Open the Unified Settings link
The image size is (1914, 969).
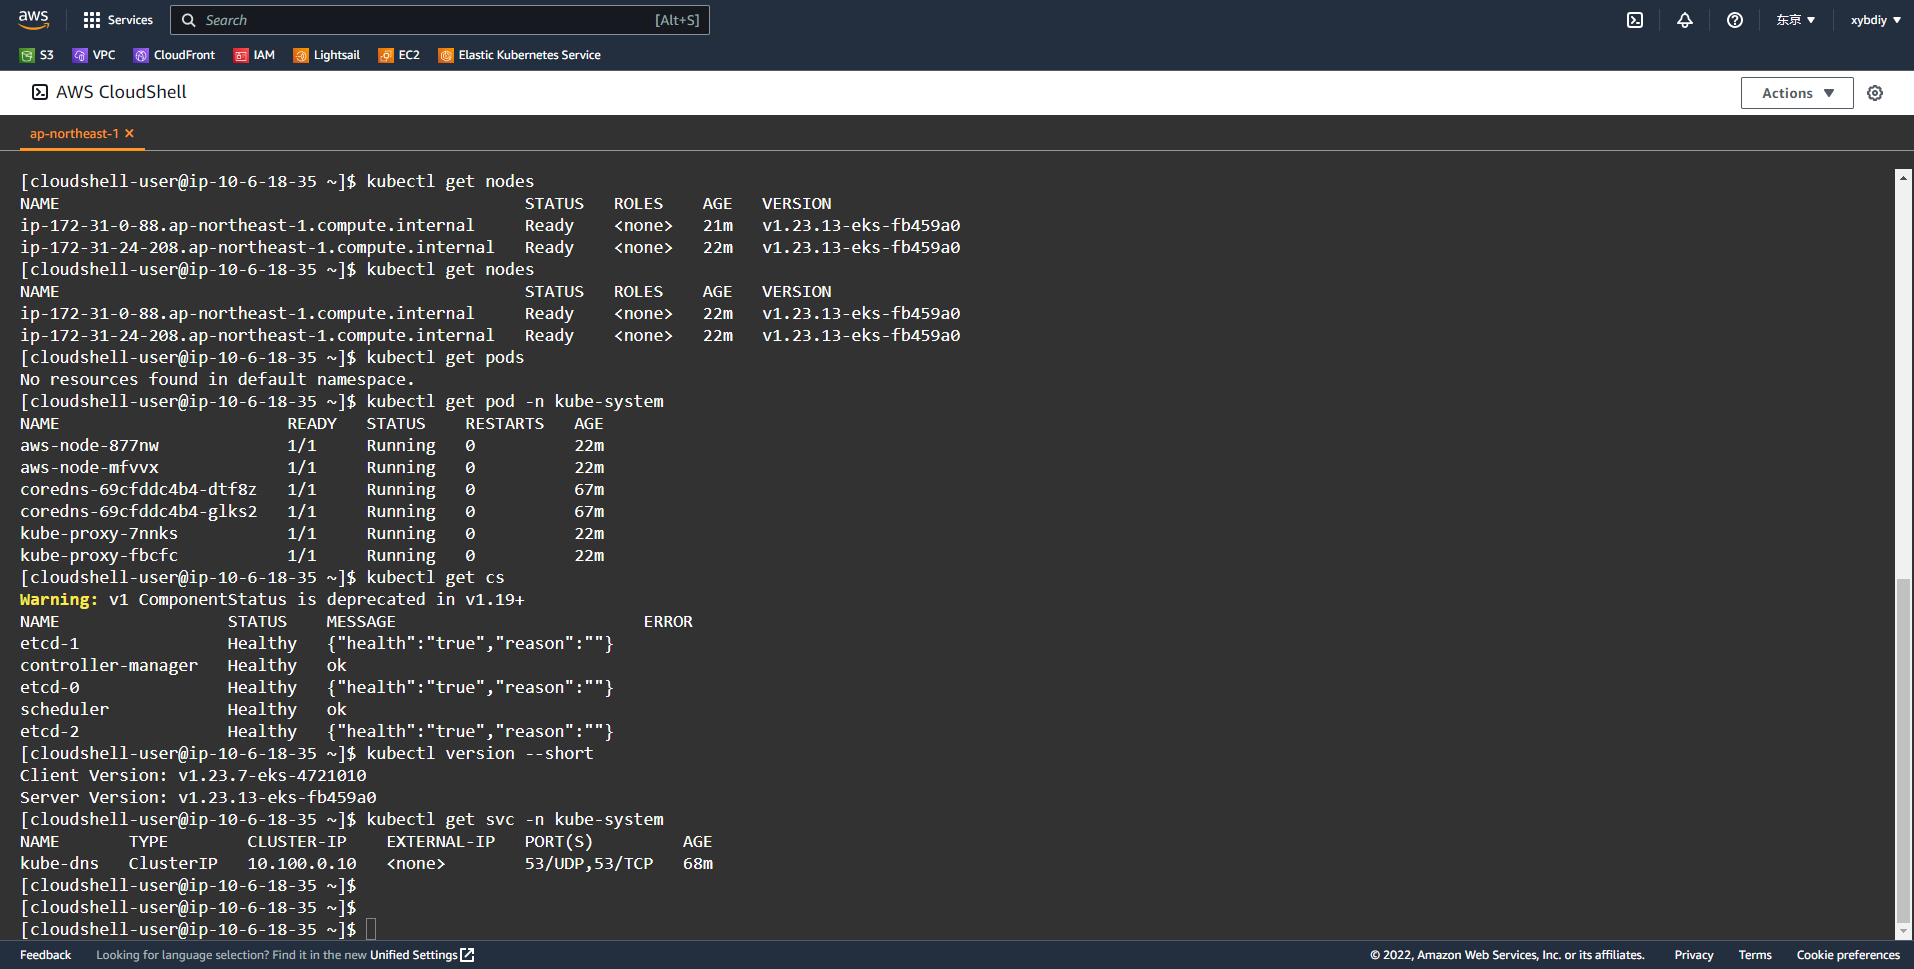pyautogui.click(x=422, y=955)
